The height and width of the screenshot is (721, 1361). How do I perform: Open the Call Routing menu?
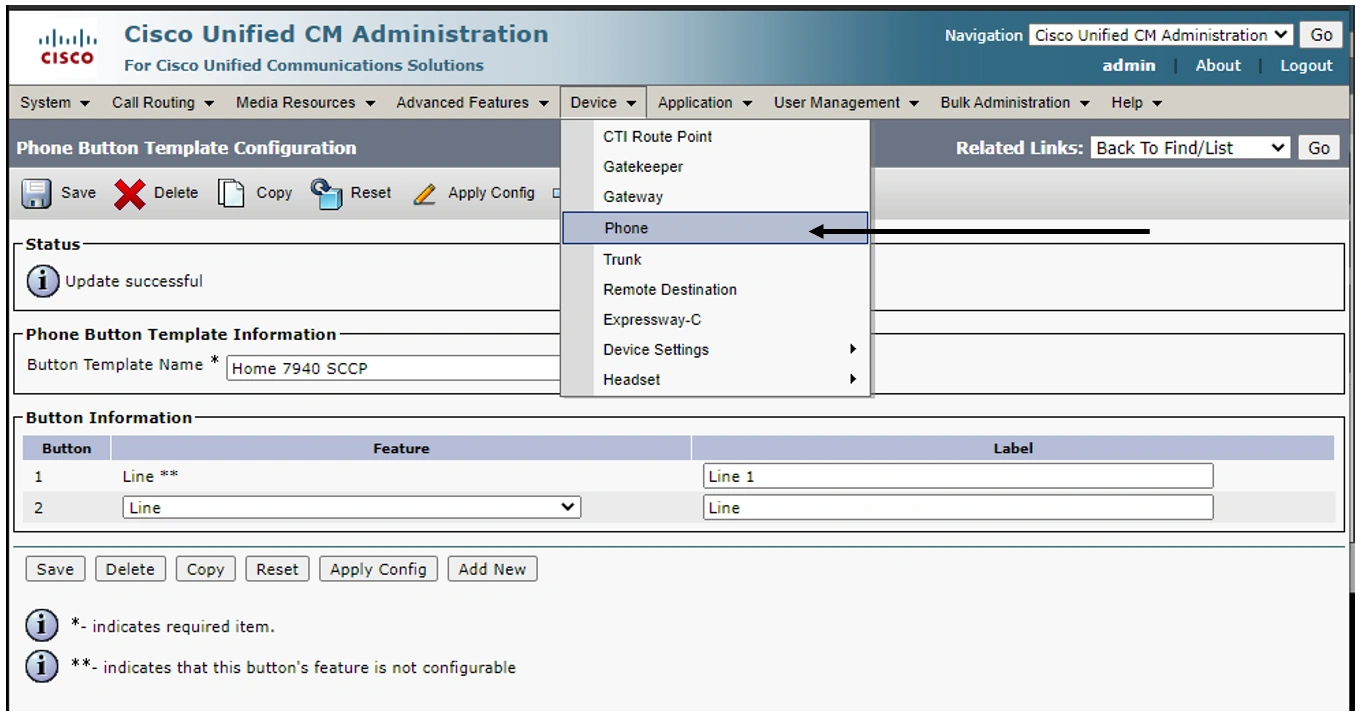point(163,103)
